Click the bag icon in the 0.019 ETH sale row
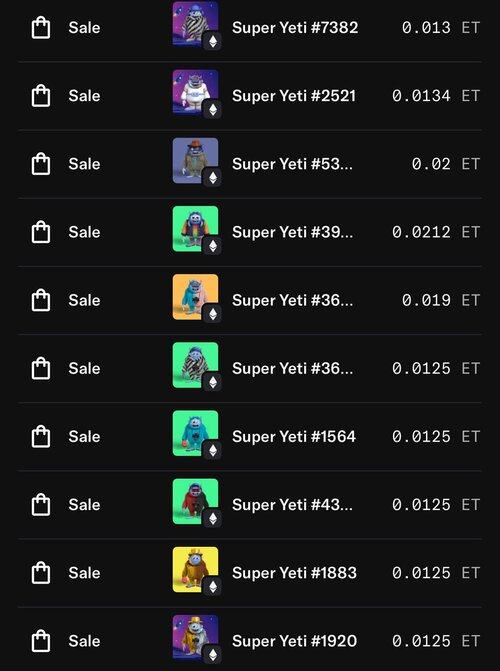The height and width of the screenshot is (671, 500). (41, 300)
